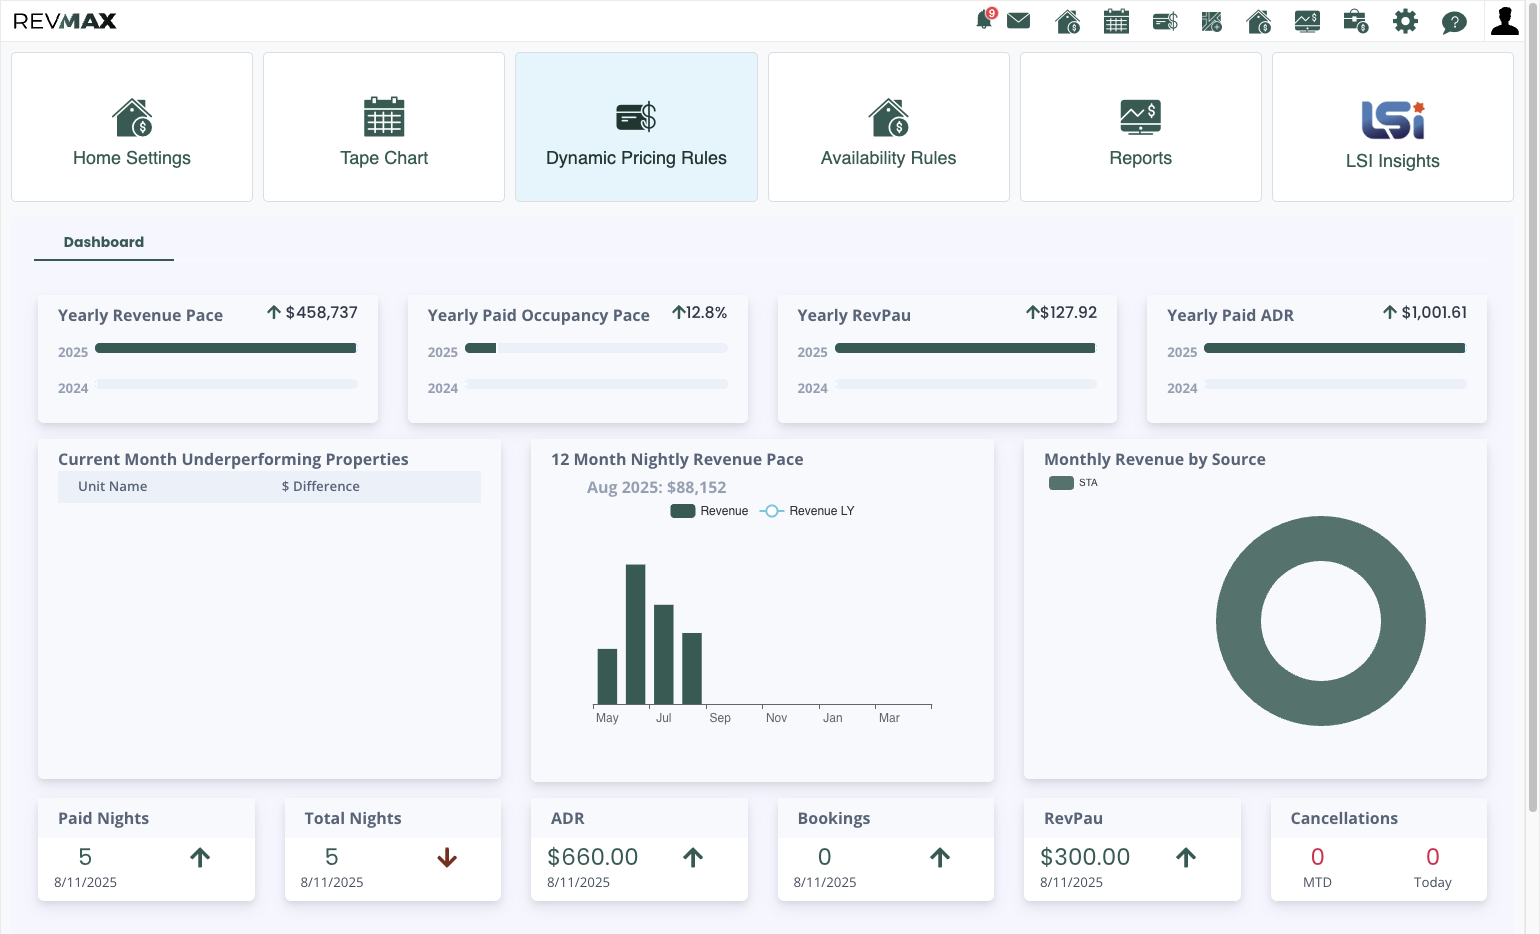The height and width of the screenshot is (934, 1540).
Task: Click the $660.00 ADR value
Action: click(593, 857)
